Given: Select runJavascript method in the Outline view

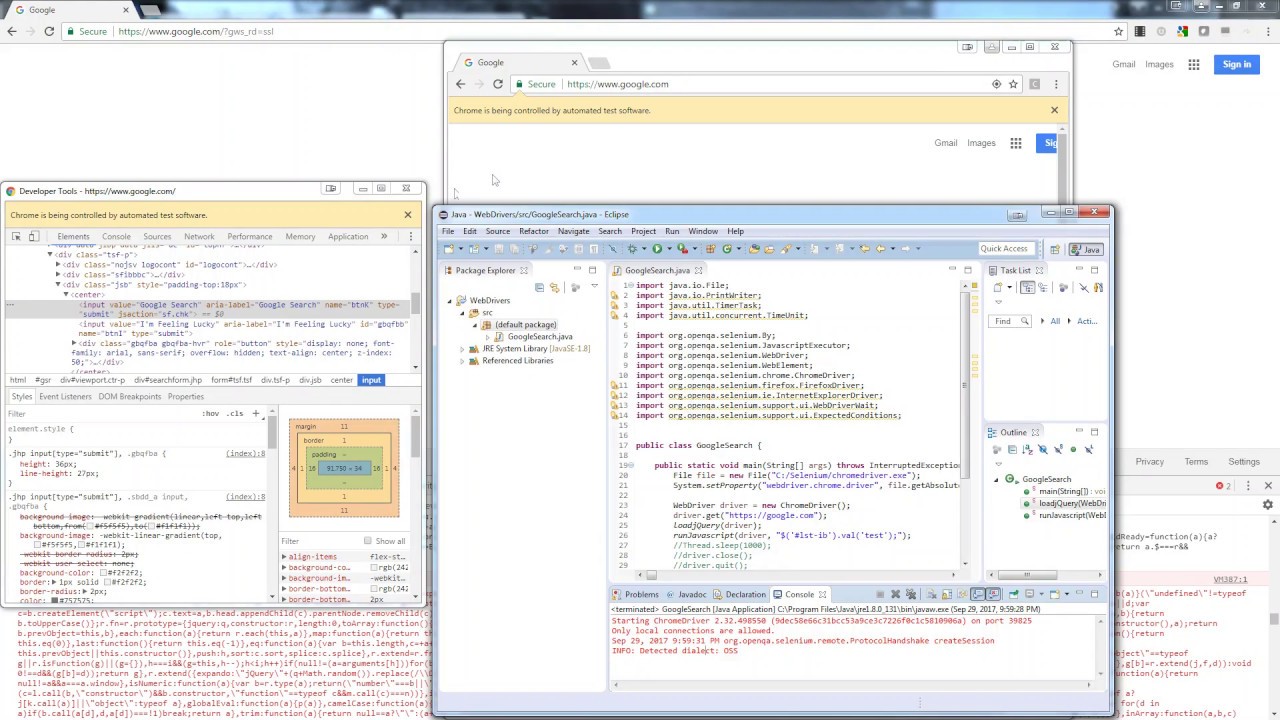Looking at the screenshot, I should tap(1072, 515).
